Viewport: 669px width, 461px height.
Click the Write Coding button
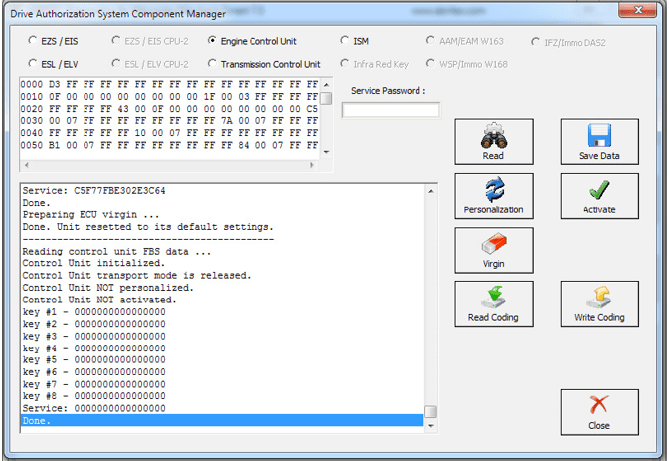pos(599,304)
